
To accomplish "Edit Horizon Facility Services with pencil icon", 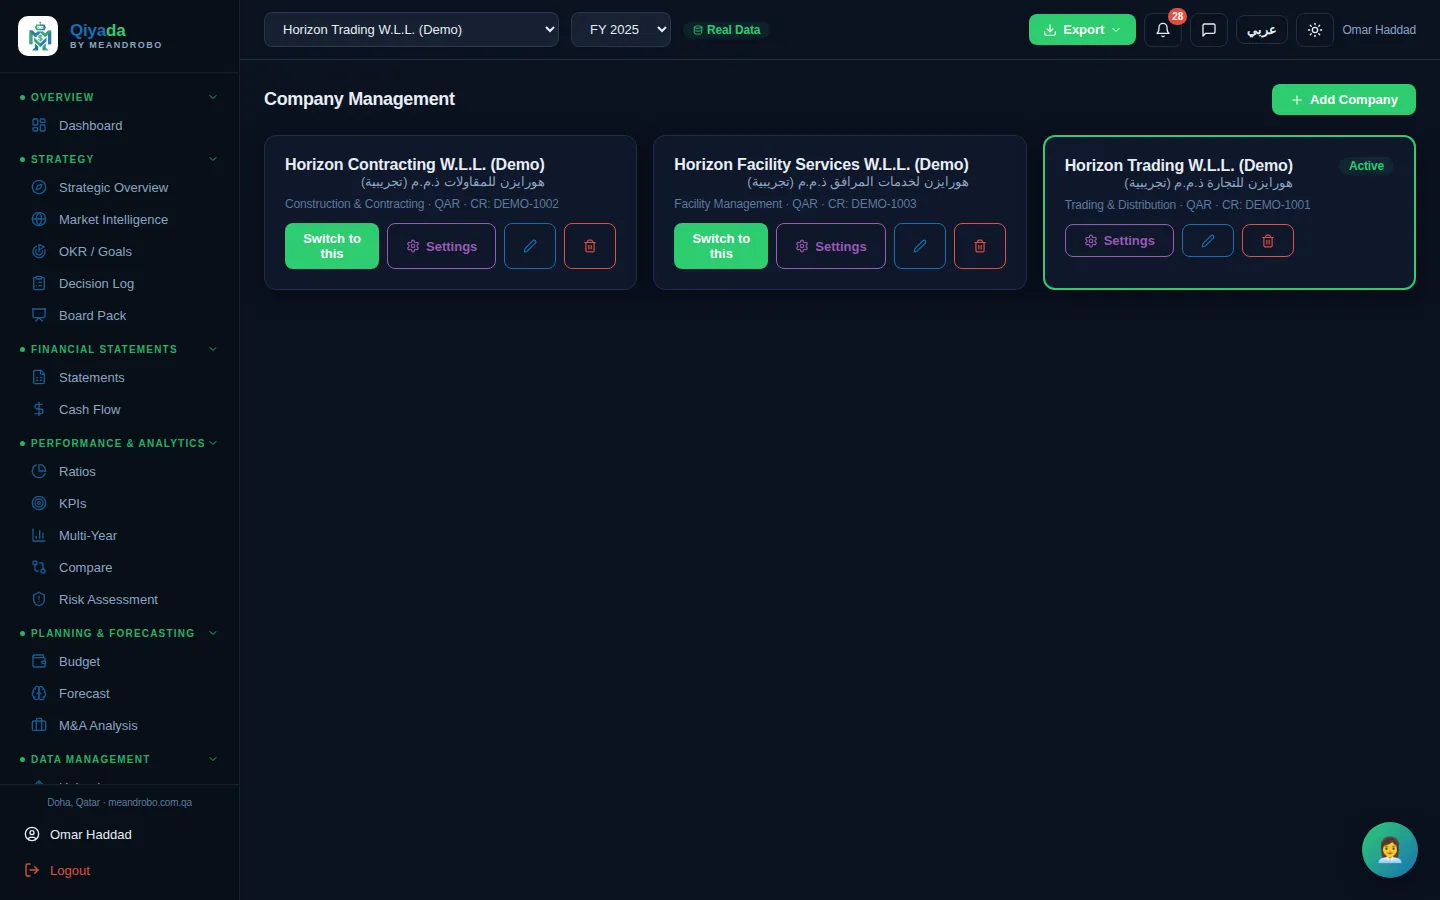I will [920, 246].
